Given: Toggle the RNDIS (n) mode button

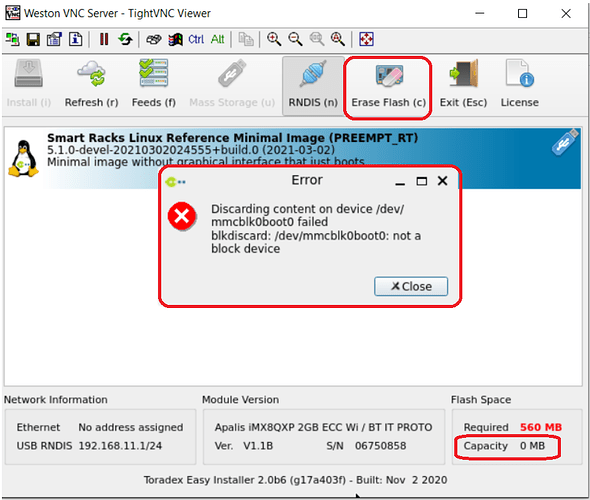Looking at the screenshot, I should coord(313,86).
